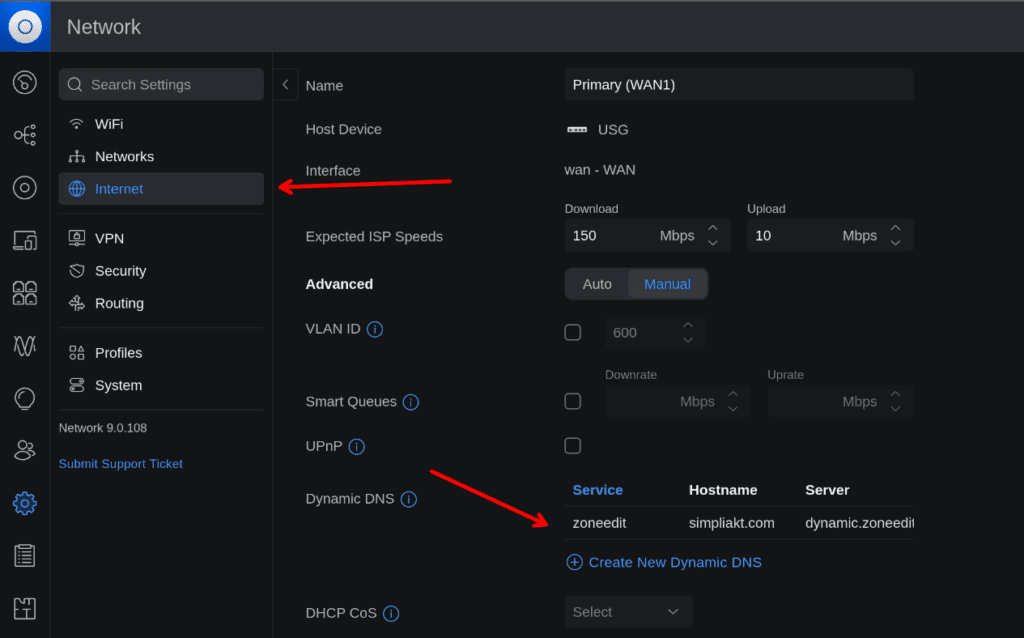The height and width of the screenshot is (638, 1024).
Task: Click the info icon beside Dynamic DNS
Action: pos(408,499)
